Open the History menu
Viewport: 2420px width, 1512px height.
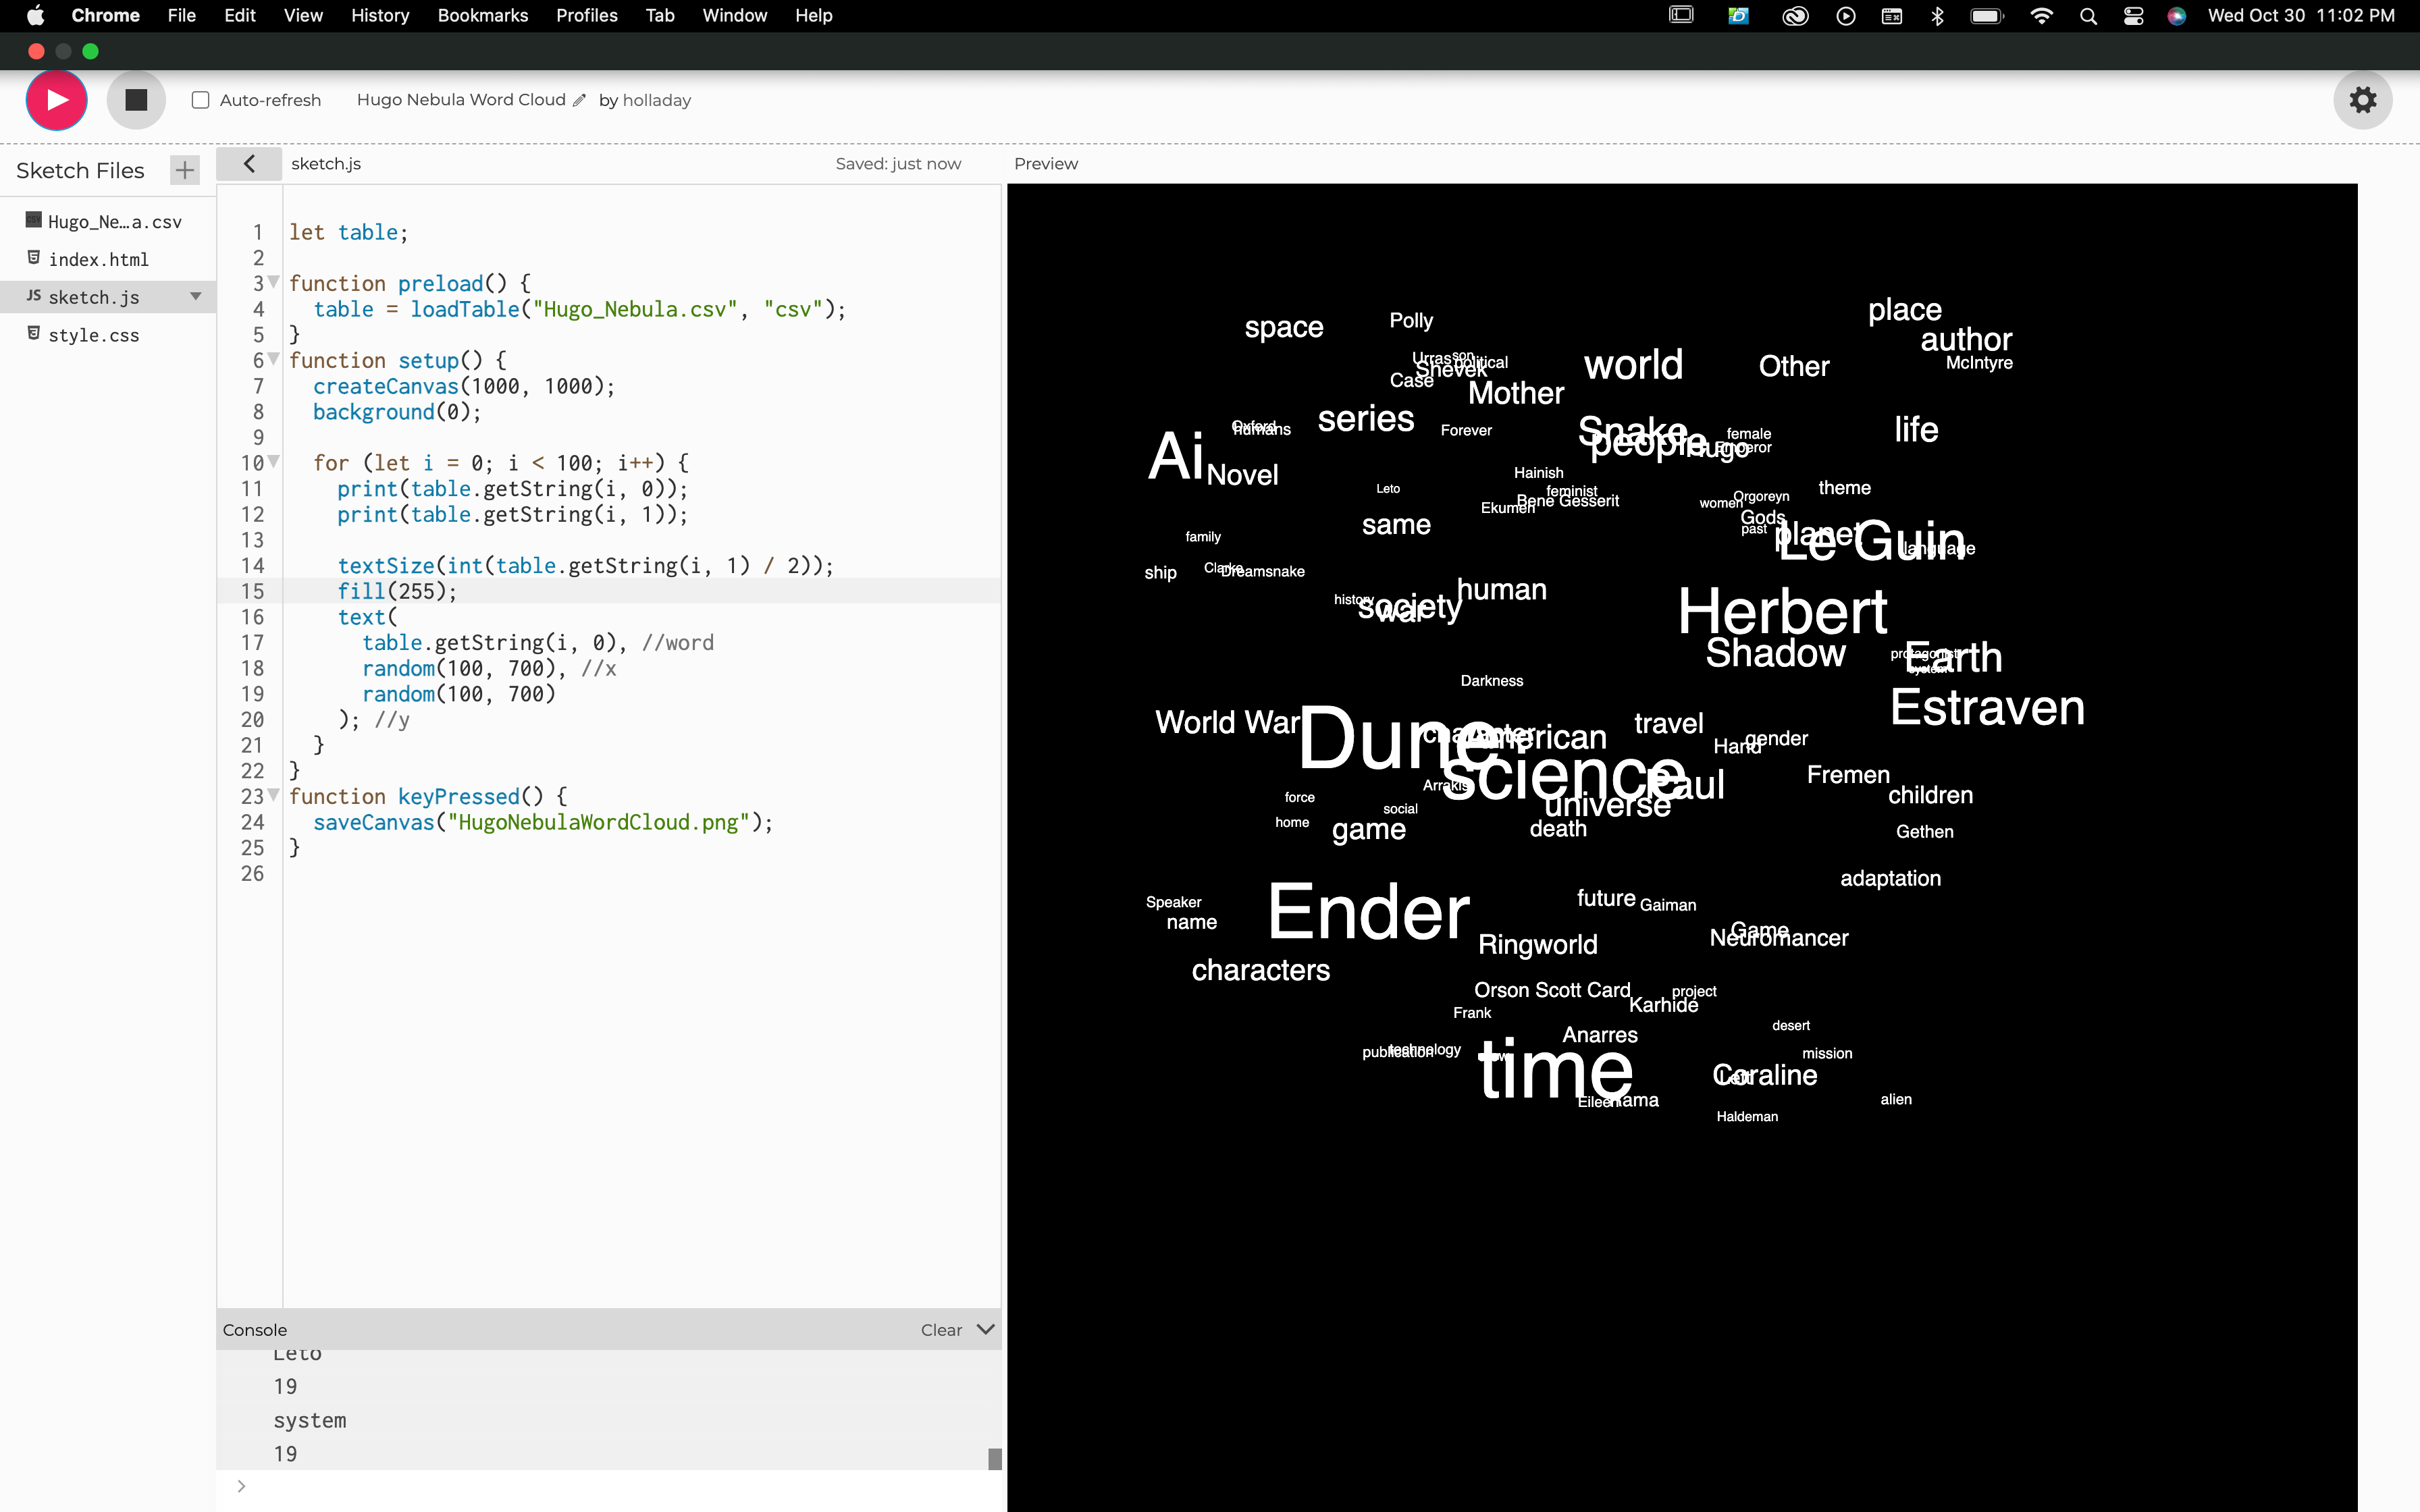[x=380, y=16]
